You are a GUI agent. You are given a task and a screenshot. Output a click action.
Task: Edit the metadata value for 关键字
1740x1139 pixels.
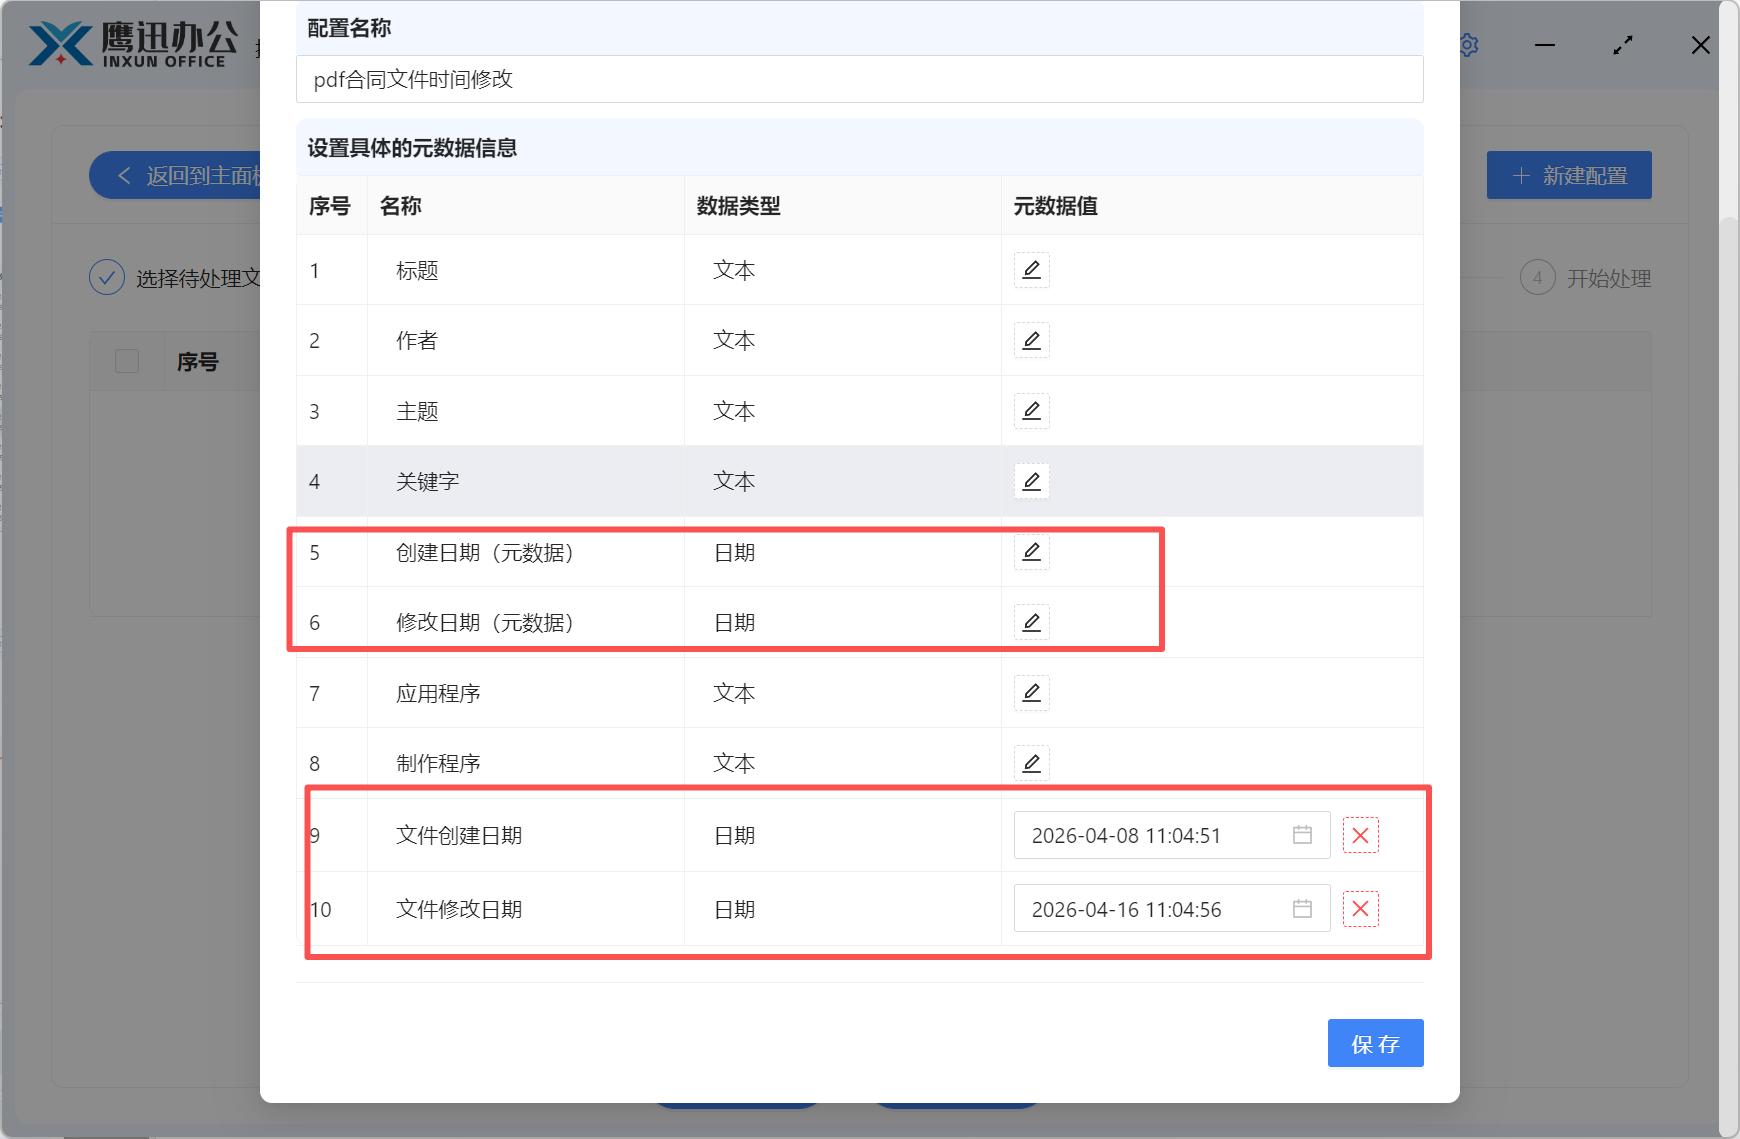pos(1031,481)
